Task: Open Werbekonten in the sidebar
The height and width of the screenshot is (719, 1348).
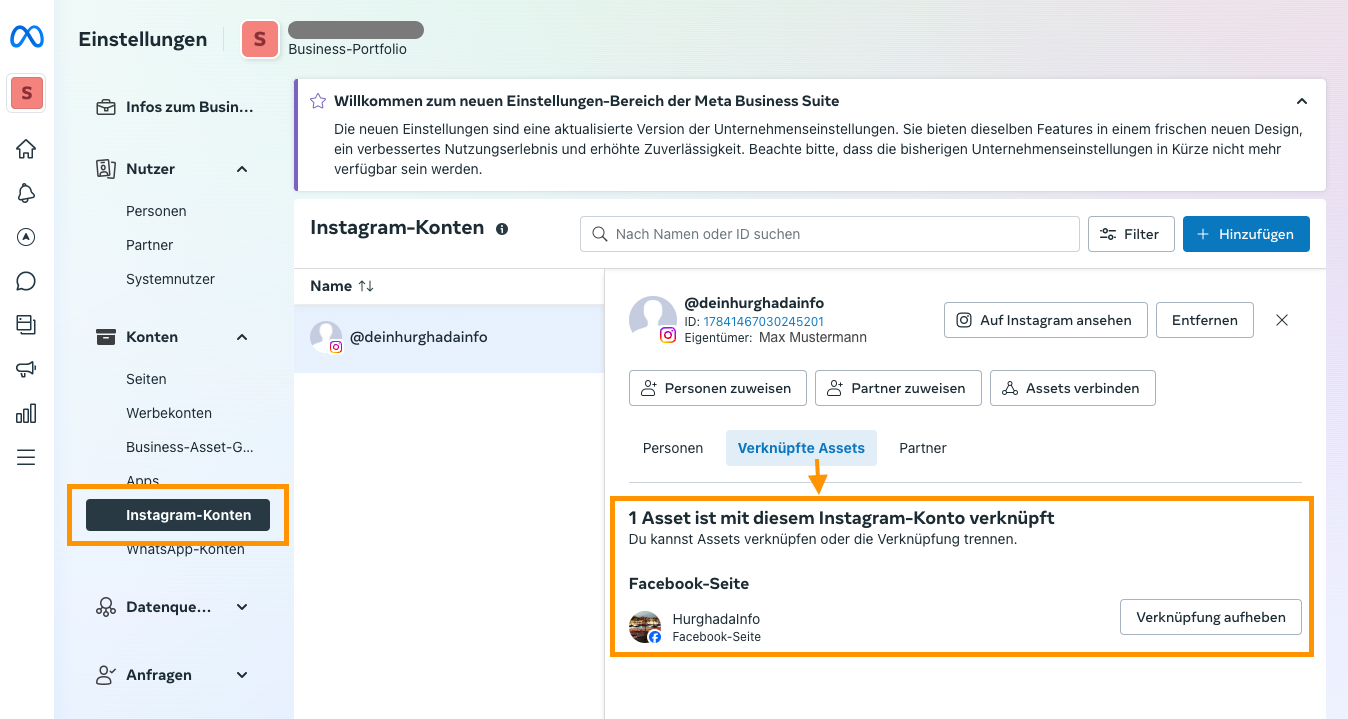Action: pyautogui.click(x=169, y=413)
